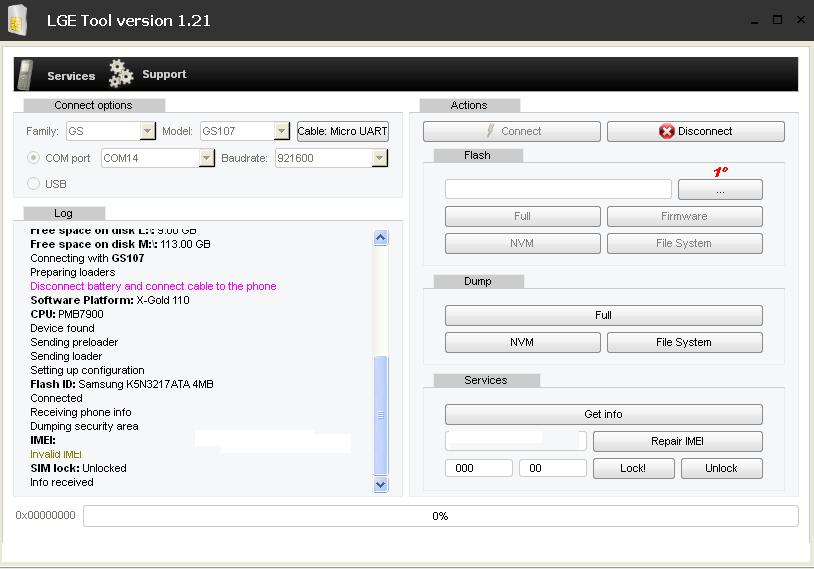Click the Flash NVM button

[x=522, y=243]
